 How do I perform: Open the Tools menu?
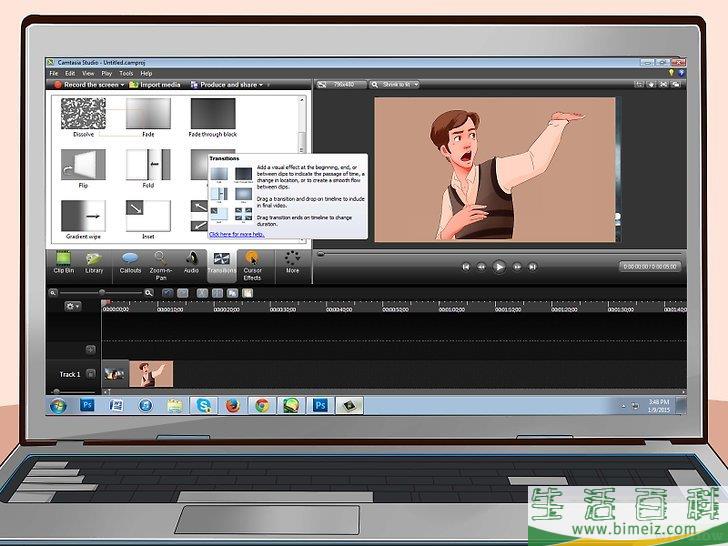pyautogui.click(x=126, y=73)
